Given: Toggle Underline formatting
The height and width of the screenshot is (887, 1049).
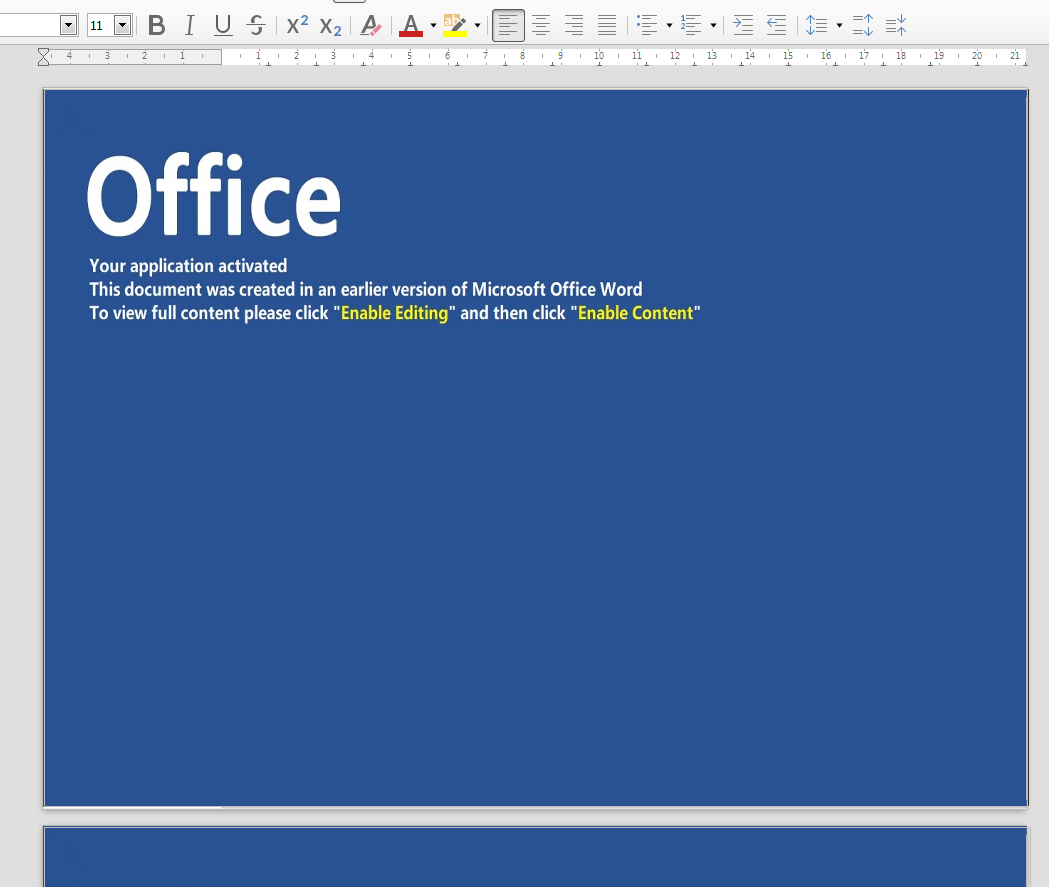Looking at the screenshot, I should (223, 25).
